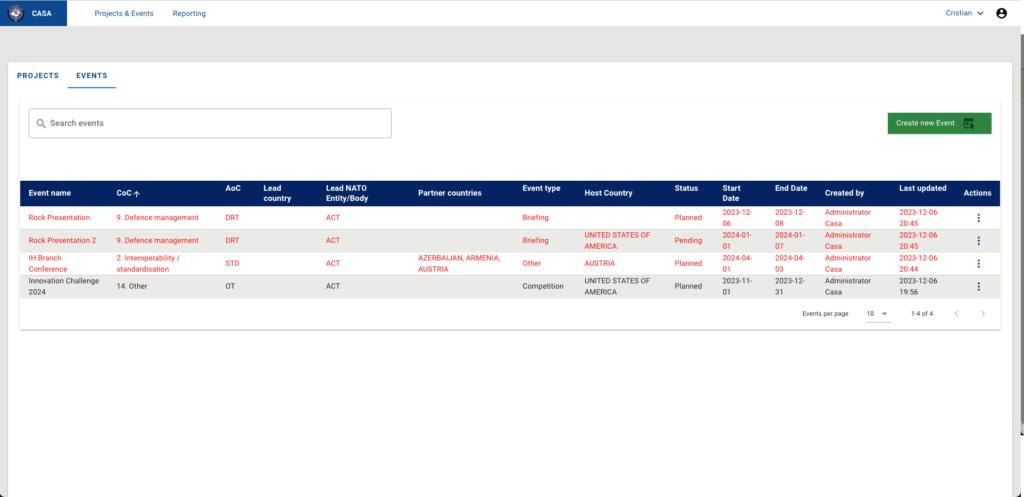The image size is (1024, 497).
Task: Open the Events per page dropdown
Action: [x=877, y=314]
